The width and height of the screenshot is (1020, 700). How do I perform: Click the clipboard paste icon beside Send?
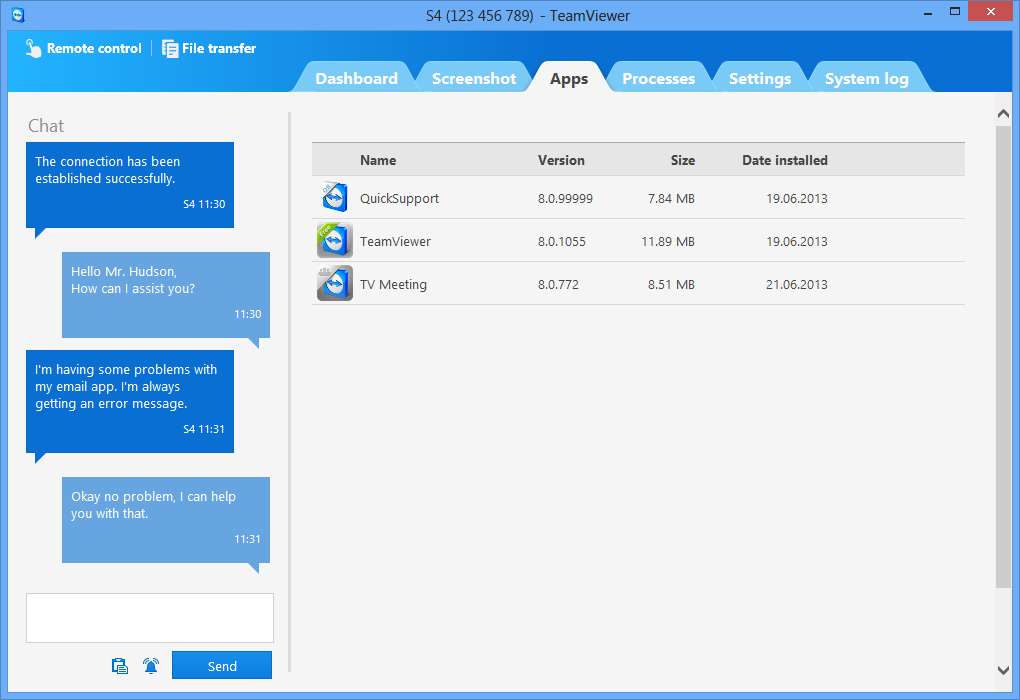(x=120, y=666)
